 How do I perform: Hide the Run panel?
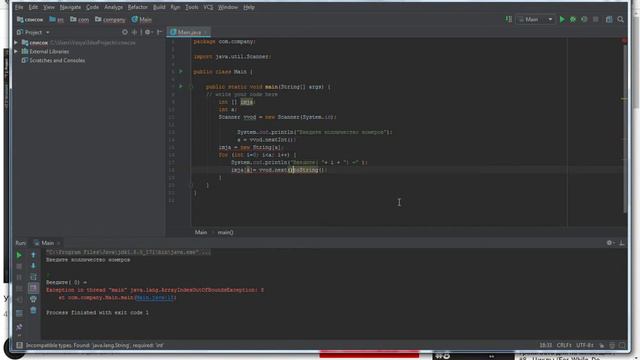[x=621, y=242]
